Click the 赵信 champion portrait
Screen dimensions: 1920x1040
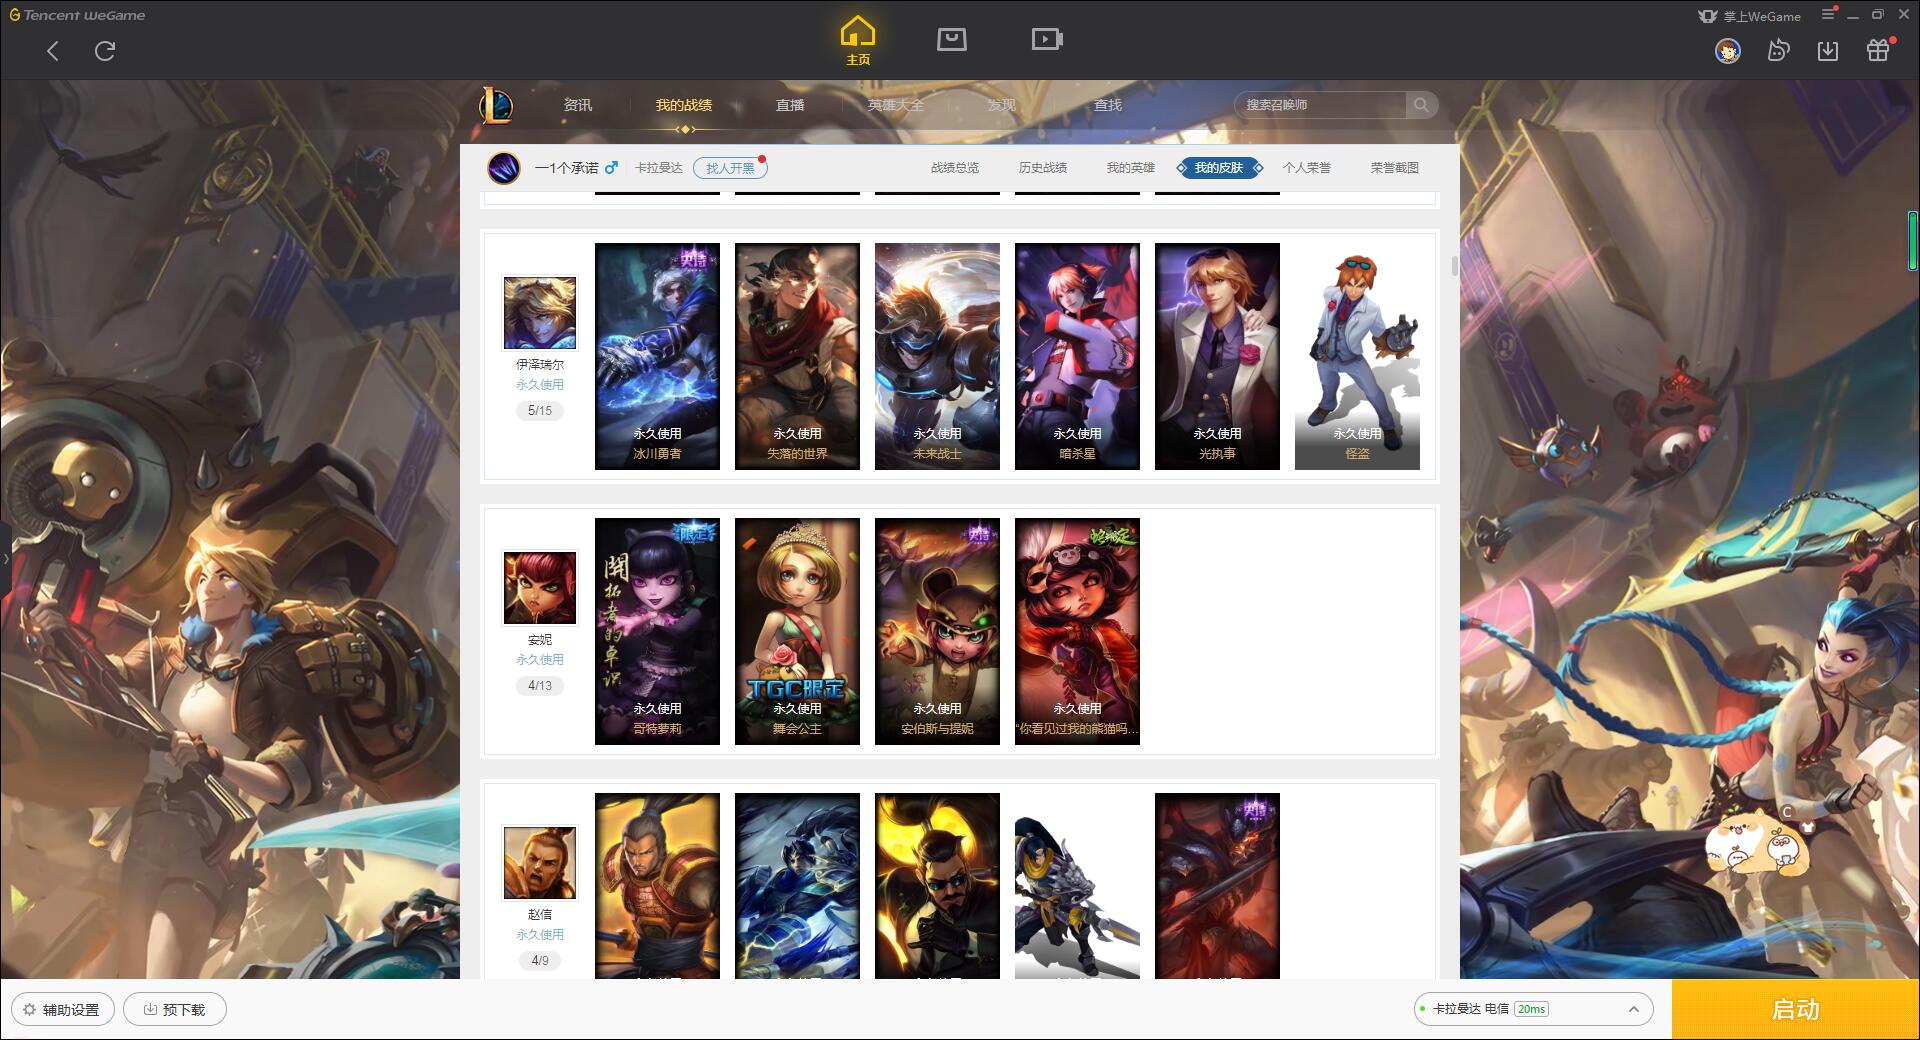(540, 863)
